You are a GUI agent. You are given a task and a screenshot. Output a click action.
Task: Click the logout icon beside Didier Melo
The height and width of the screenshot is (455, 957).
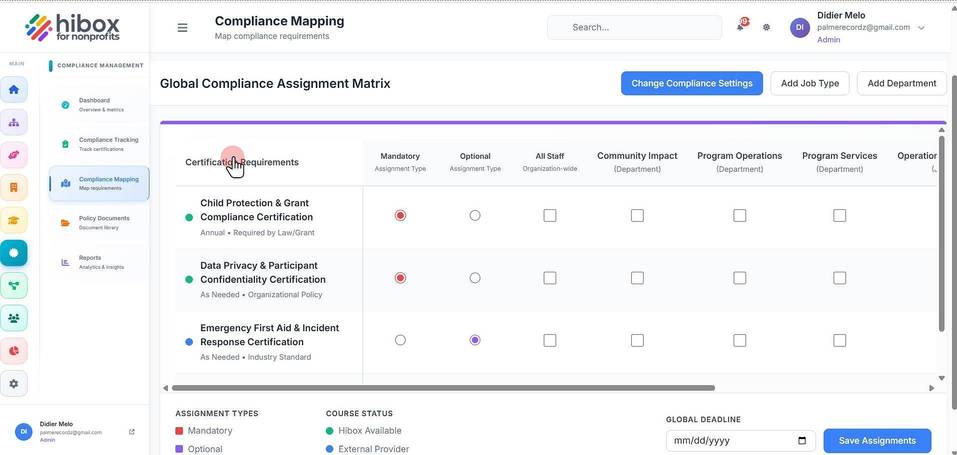[x=132, y=432]
